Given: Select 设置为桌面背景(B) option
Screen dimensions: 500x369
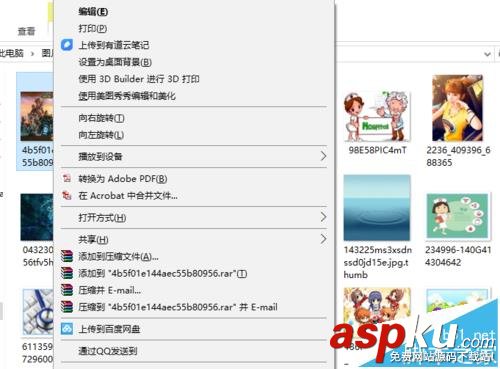Looking at the screenshot, I should (115, 62).
